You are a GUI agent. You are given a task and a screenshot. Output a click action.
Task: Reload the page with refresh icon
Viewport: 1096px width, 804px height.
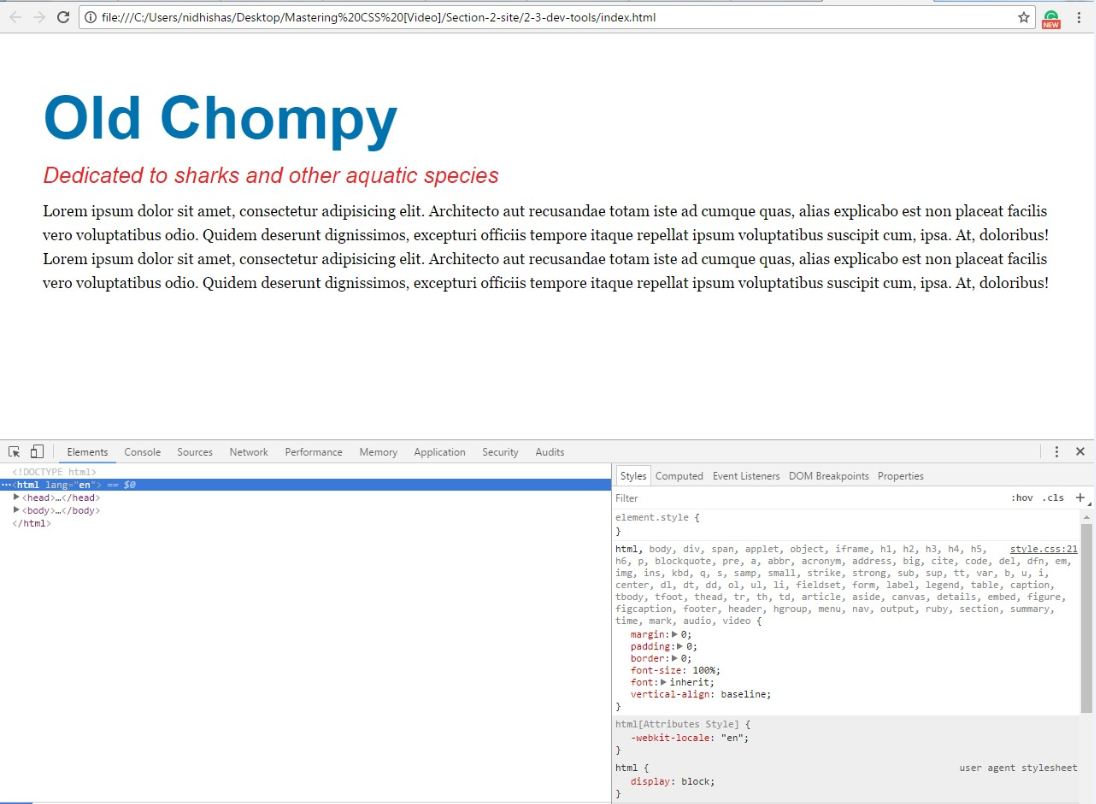point(63,17)
